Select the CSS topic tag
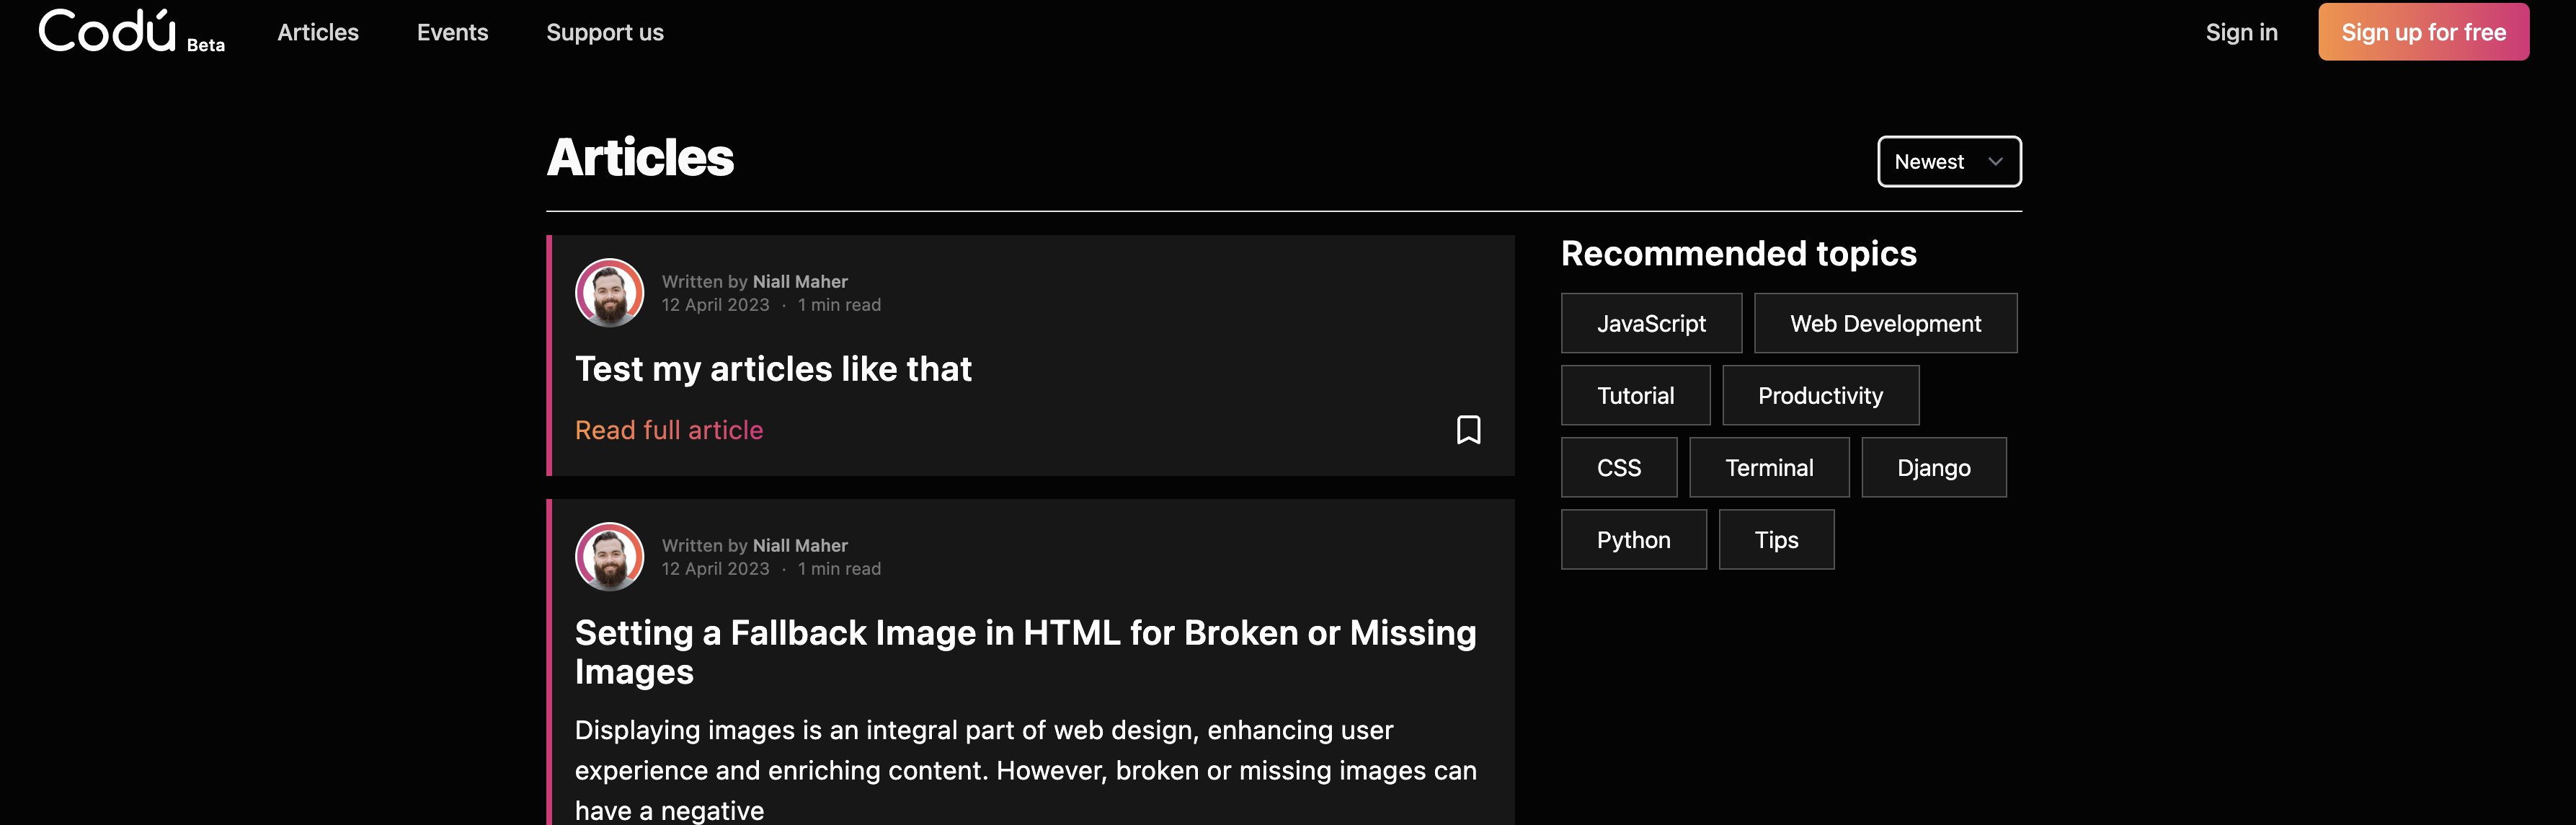 coord(1618,468)
